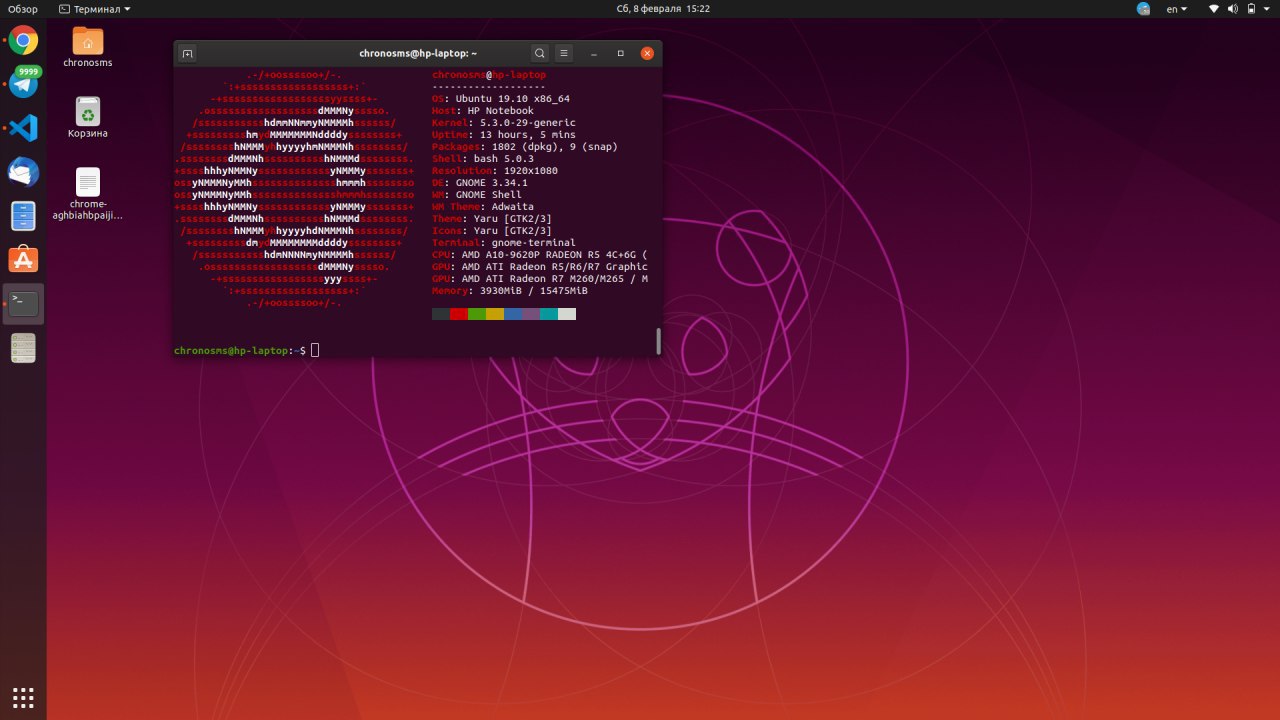Click the WM Theme line Adwaita
This screenshot has width=1280, height=720.
[483, 207]
